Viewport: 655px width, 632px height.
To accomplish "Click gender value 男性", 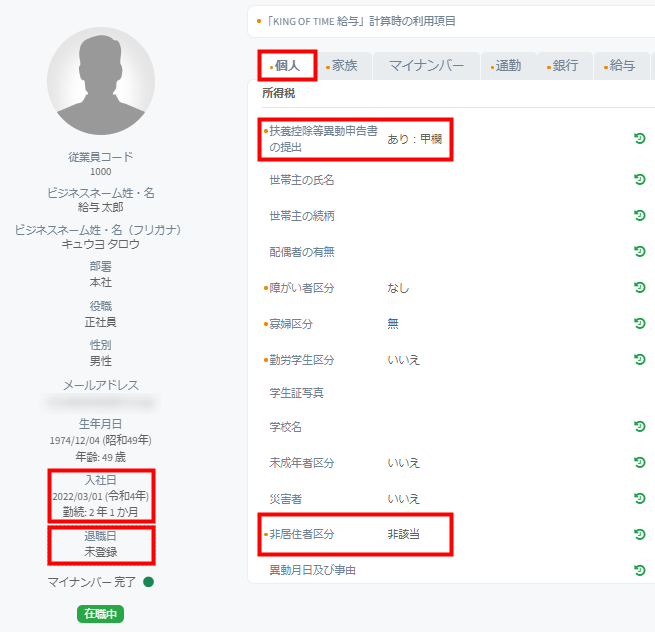I will click(x=101, y=361).
